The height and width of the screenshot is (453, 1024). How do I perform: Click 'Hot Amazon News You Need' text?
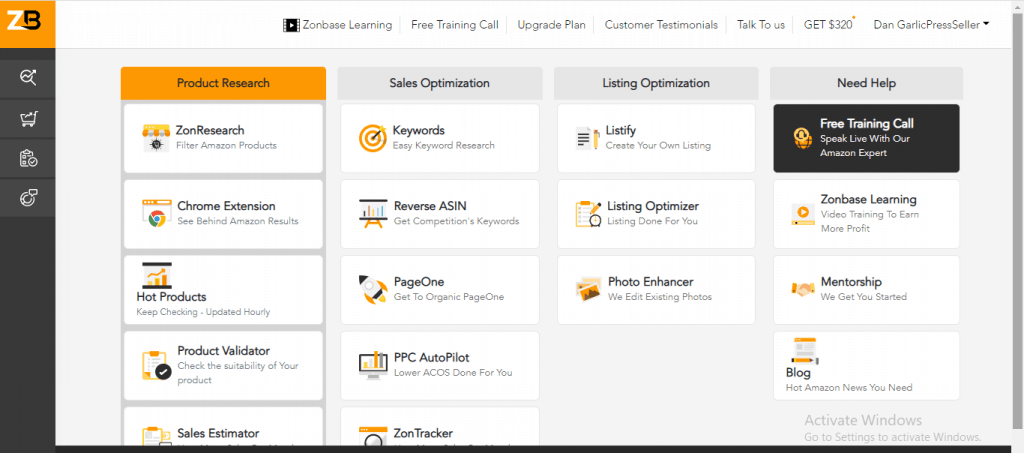pyautogui.click(x=849, y=388)
